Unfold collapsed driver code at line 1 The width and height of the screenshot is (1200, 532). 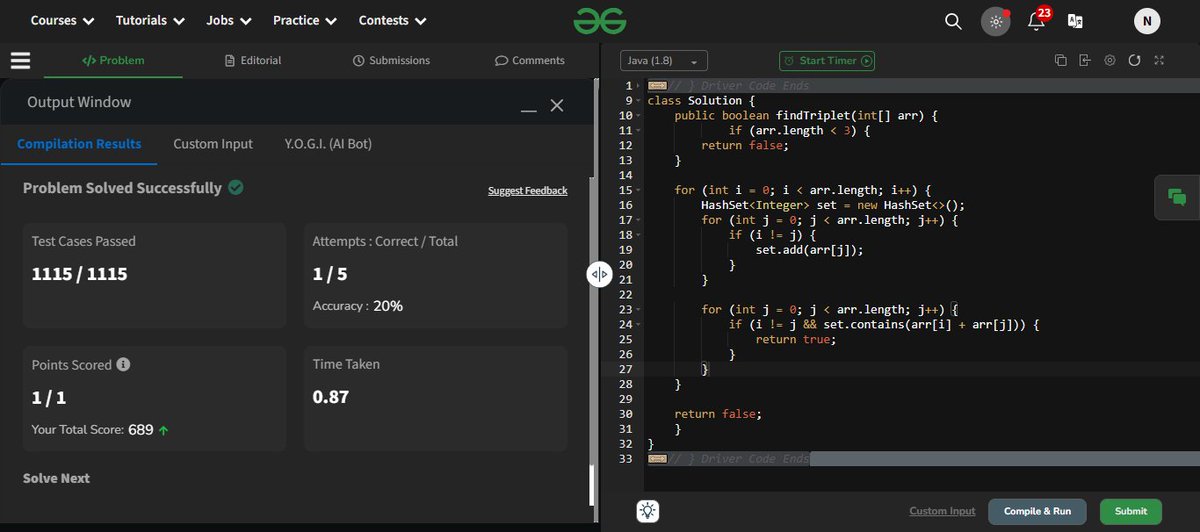638,86
